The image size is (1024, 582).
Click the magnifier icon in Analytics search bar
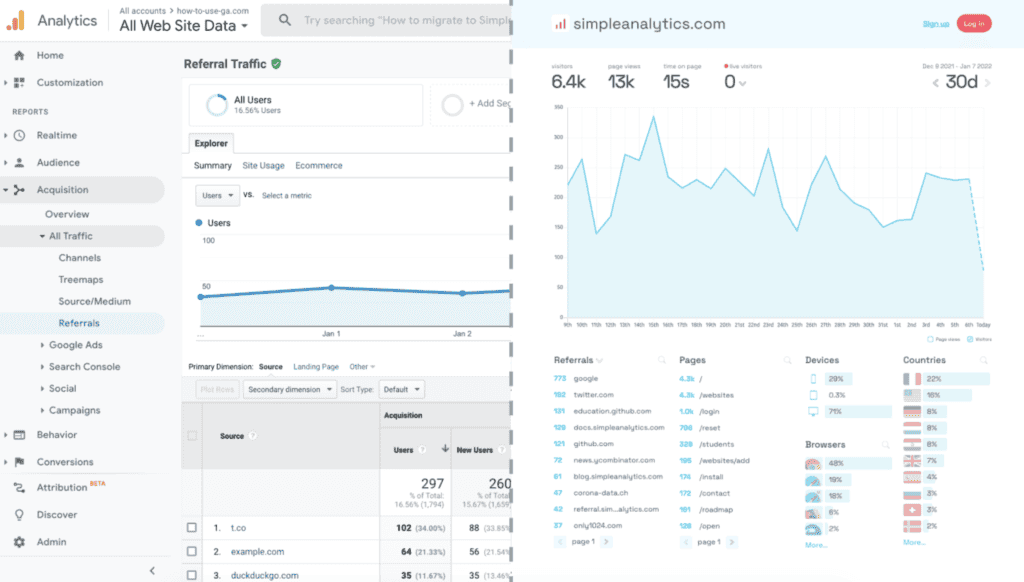285,20
